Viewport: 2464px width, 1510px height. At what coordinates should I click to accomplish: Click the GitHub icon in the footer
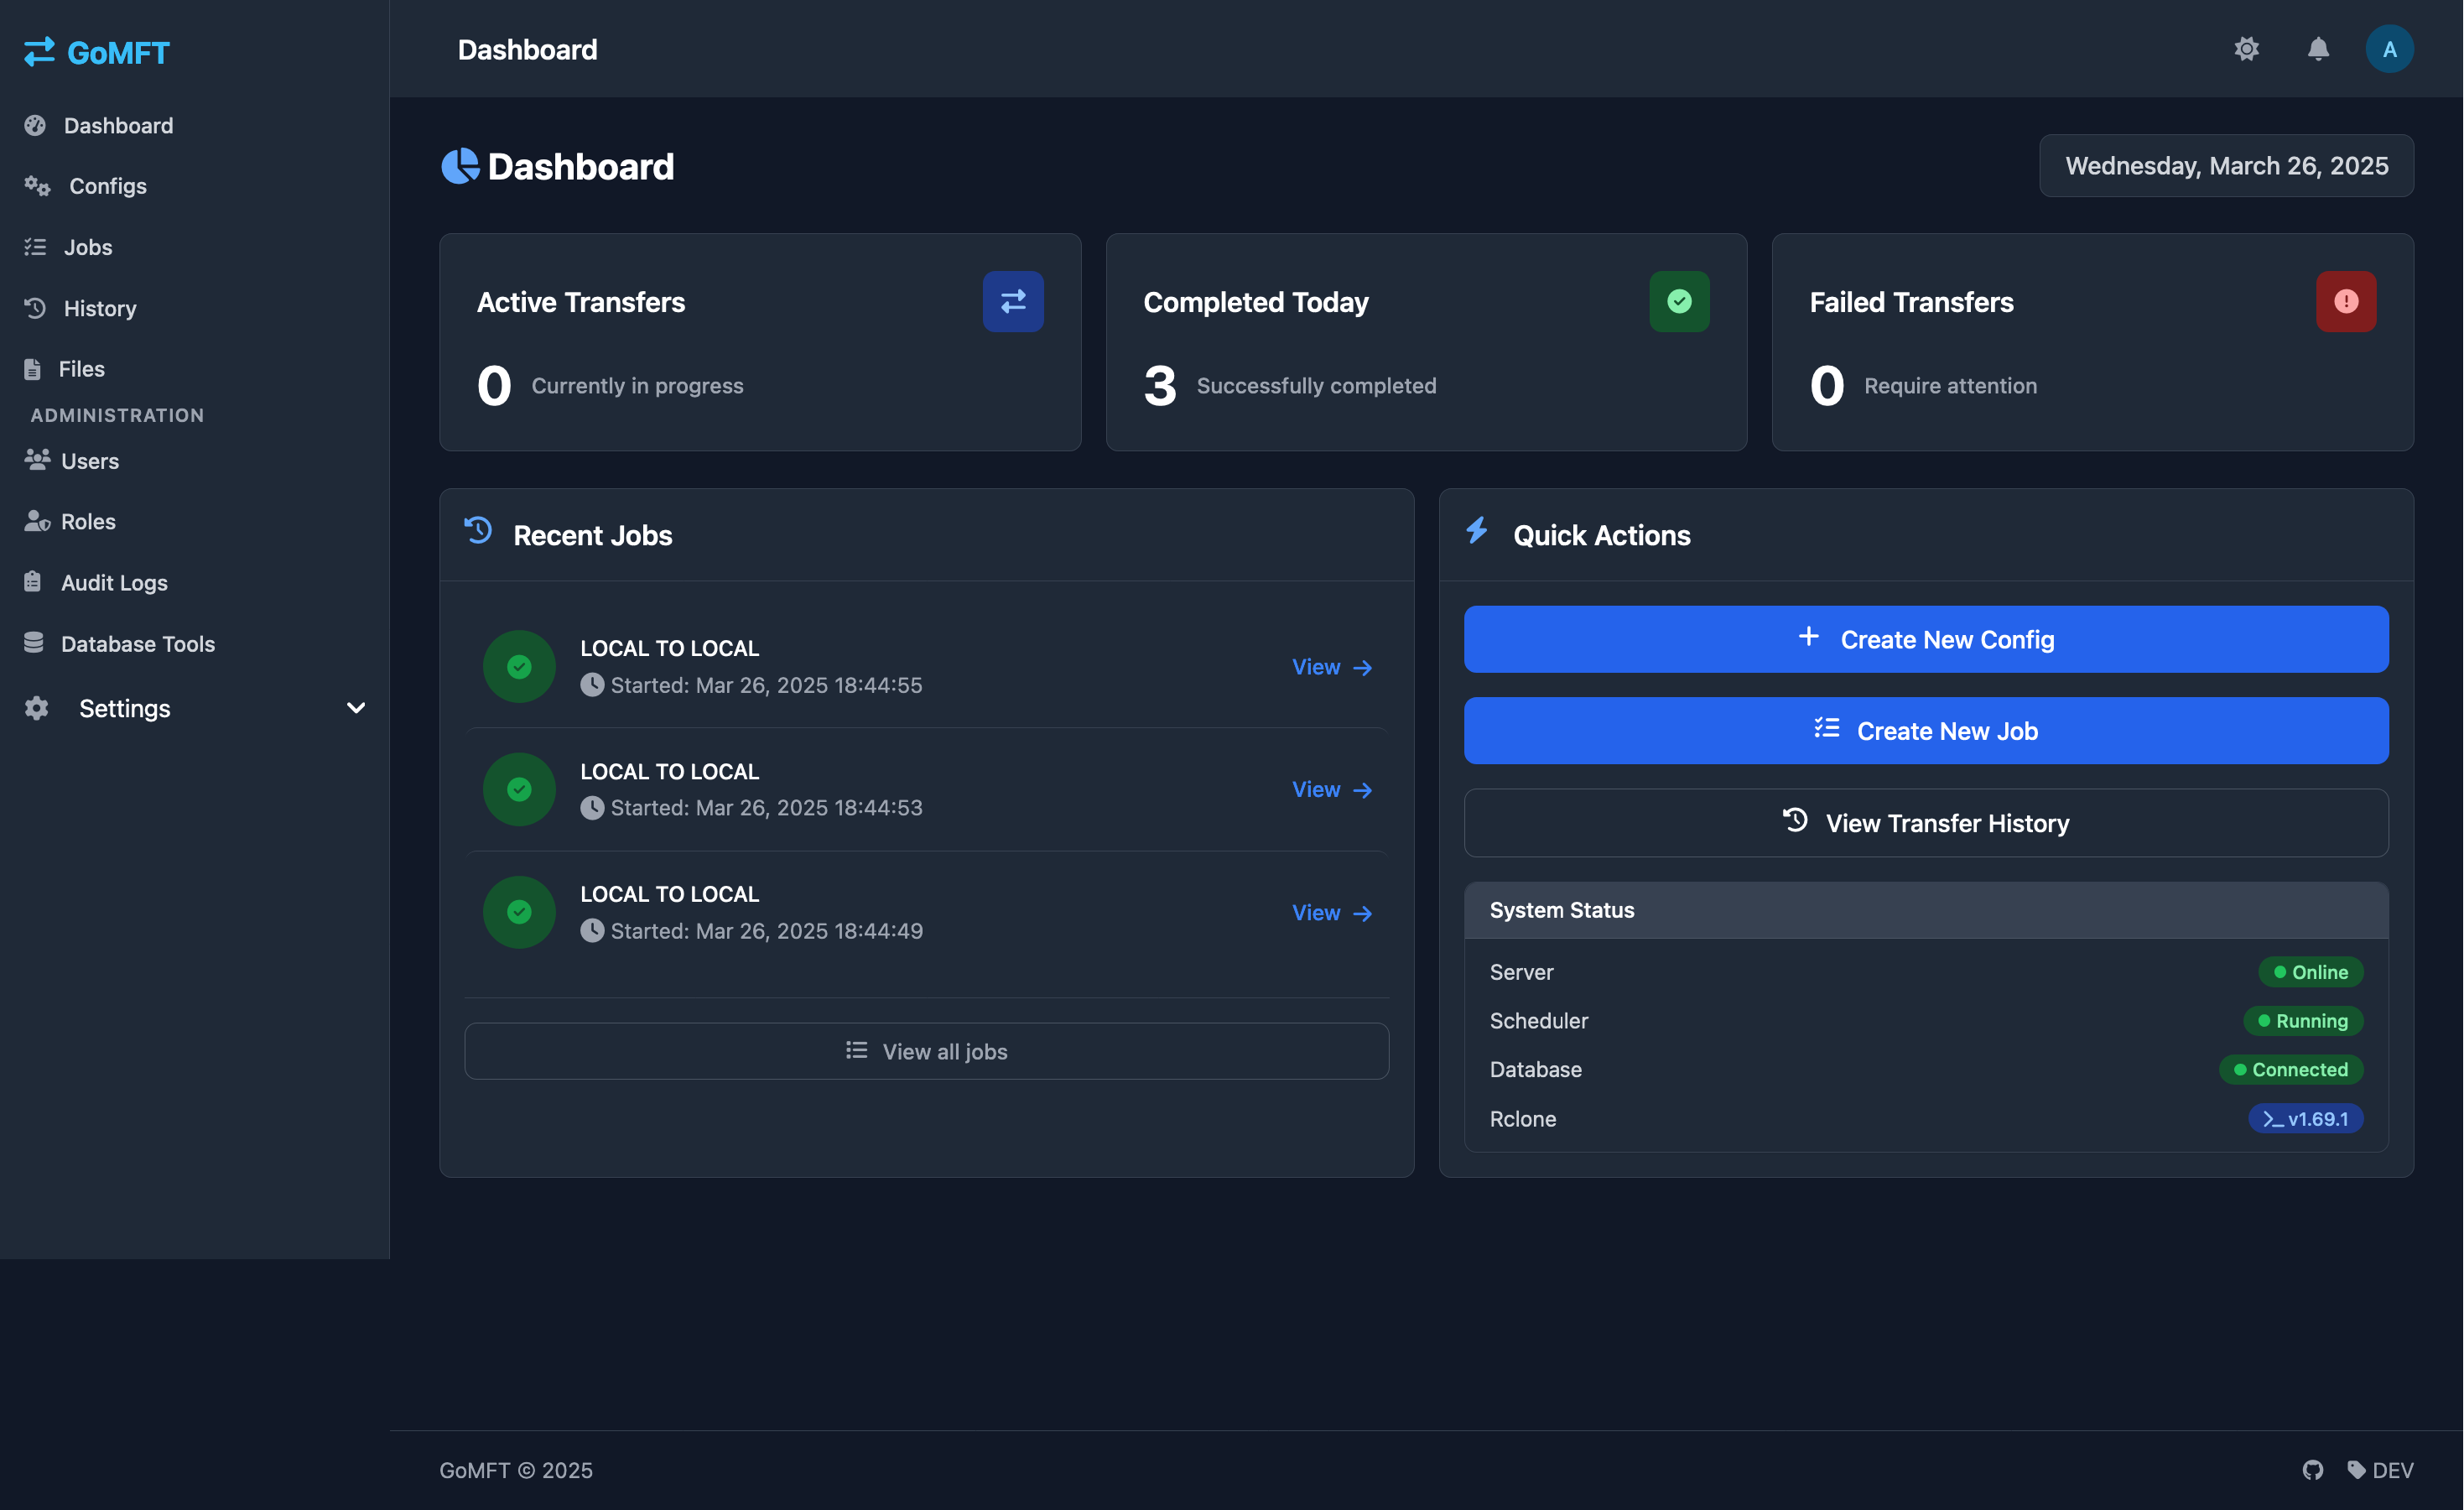tap(2312, 1469)
